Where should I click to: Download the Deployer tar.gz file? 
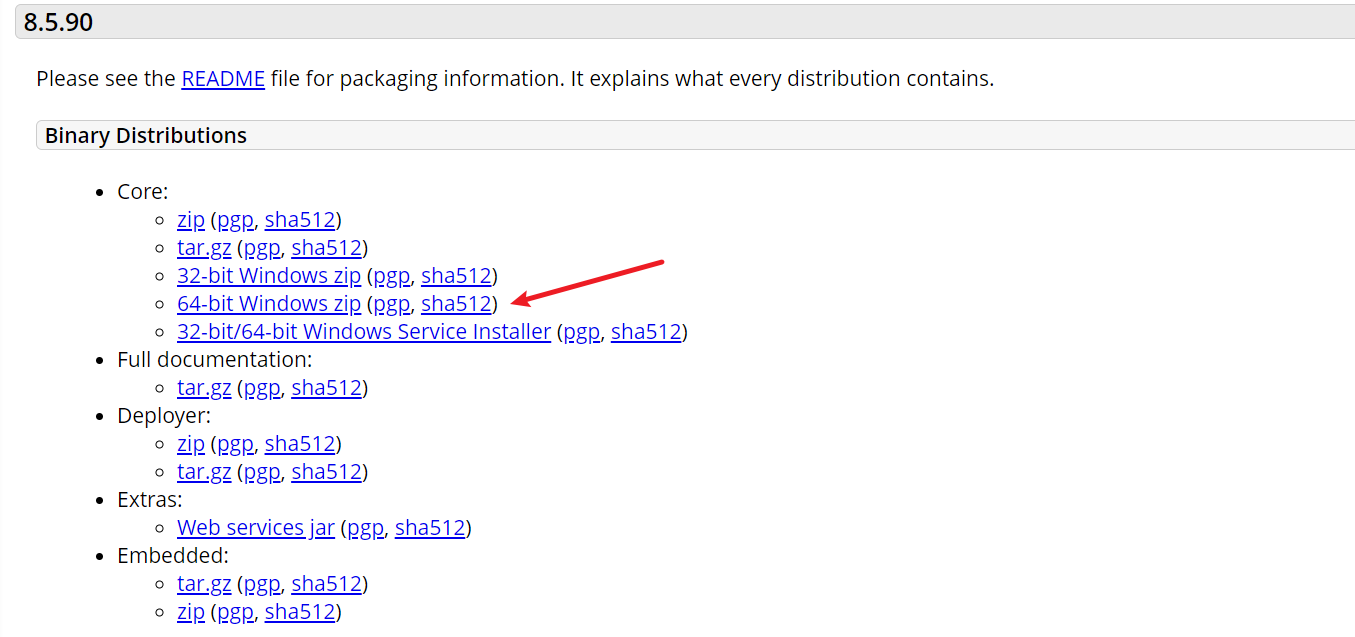click(204, 472)
